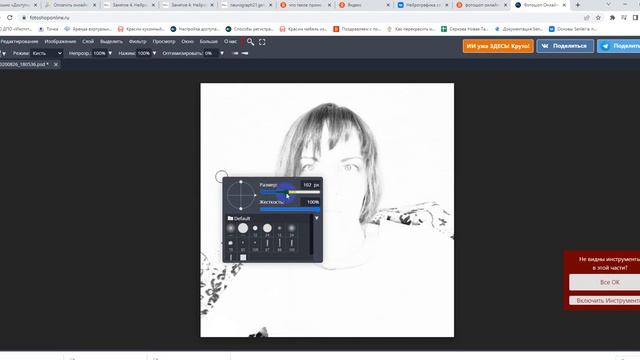The image size is (640, 360).
Task: Open the browser tab search chevron
Action: point(608,5)
